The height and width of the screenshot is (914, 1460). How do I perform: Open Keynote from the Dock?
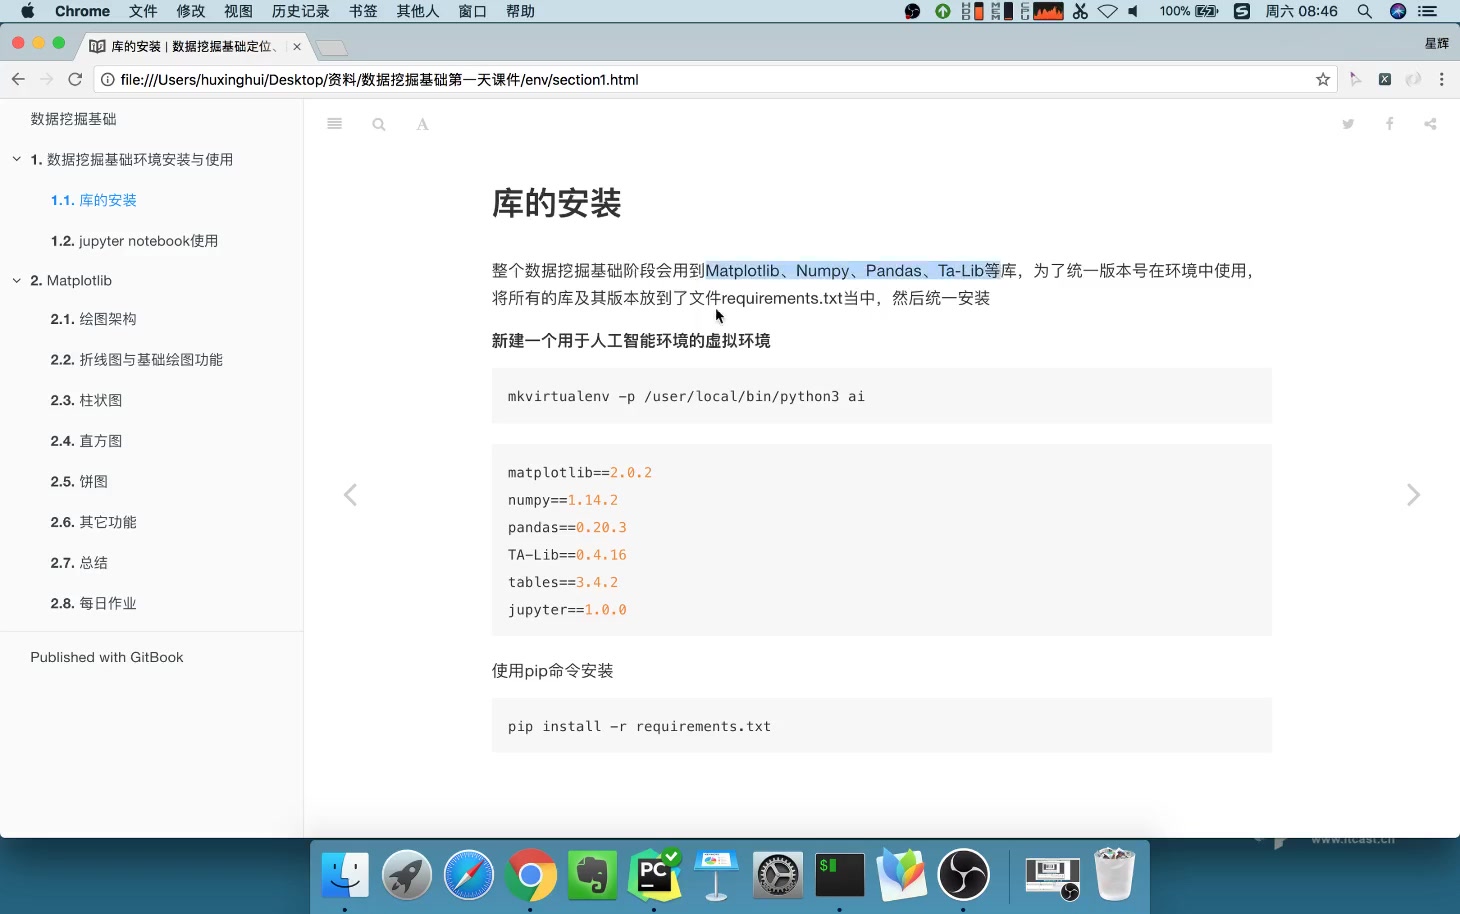click(x=716, y=875)
